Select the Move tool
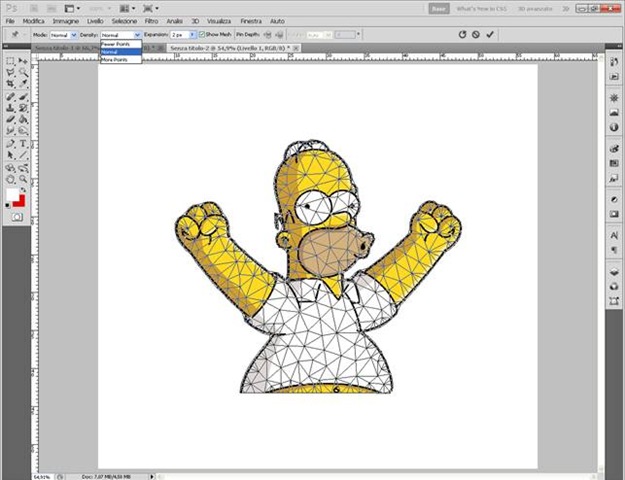Image resolution: width=625 pixels, height=480 pixels. click(23, 61)
